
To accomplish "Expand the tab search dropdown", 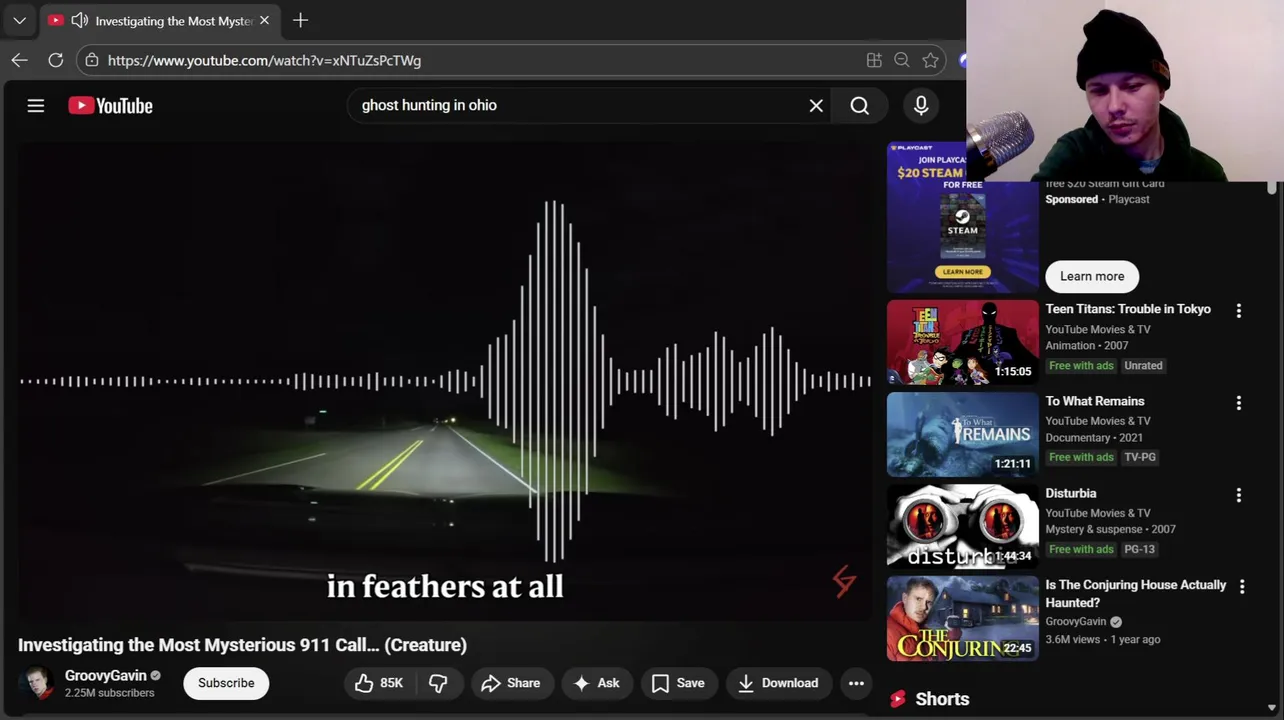I will coord(19,20).
